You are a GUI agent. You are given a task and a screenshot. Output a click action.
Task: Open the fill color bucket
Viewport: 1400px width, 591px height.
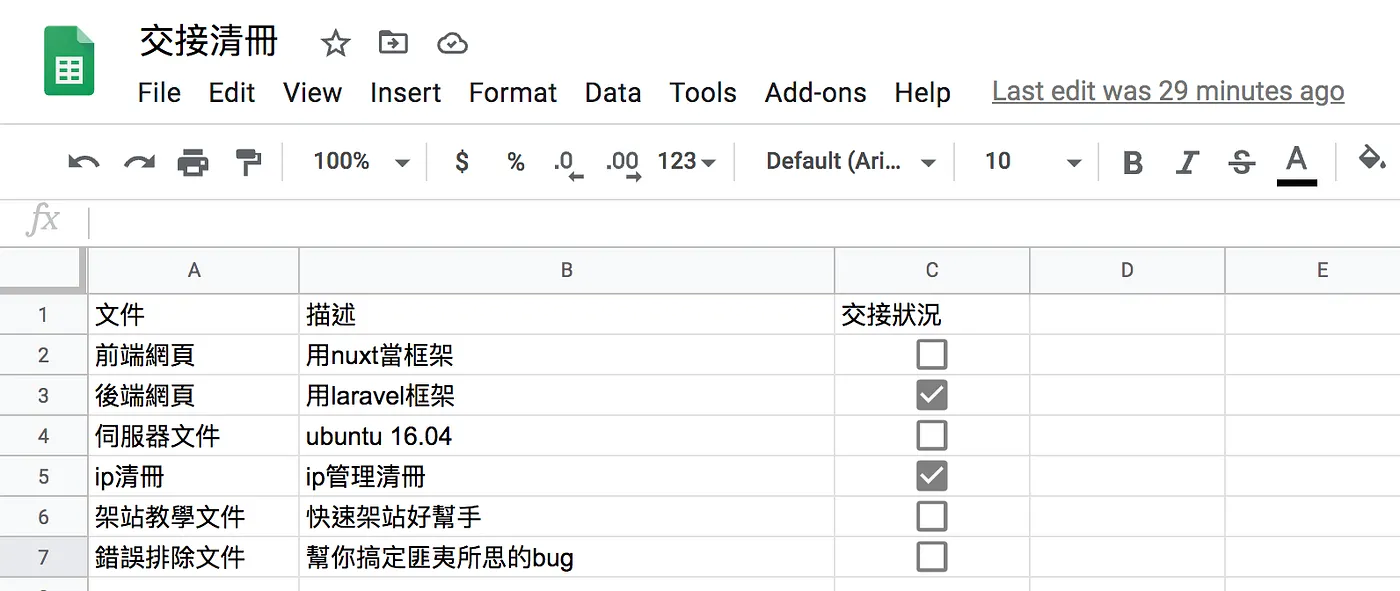coord(1372,159)
